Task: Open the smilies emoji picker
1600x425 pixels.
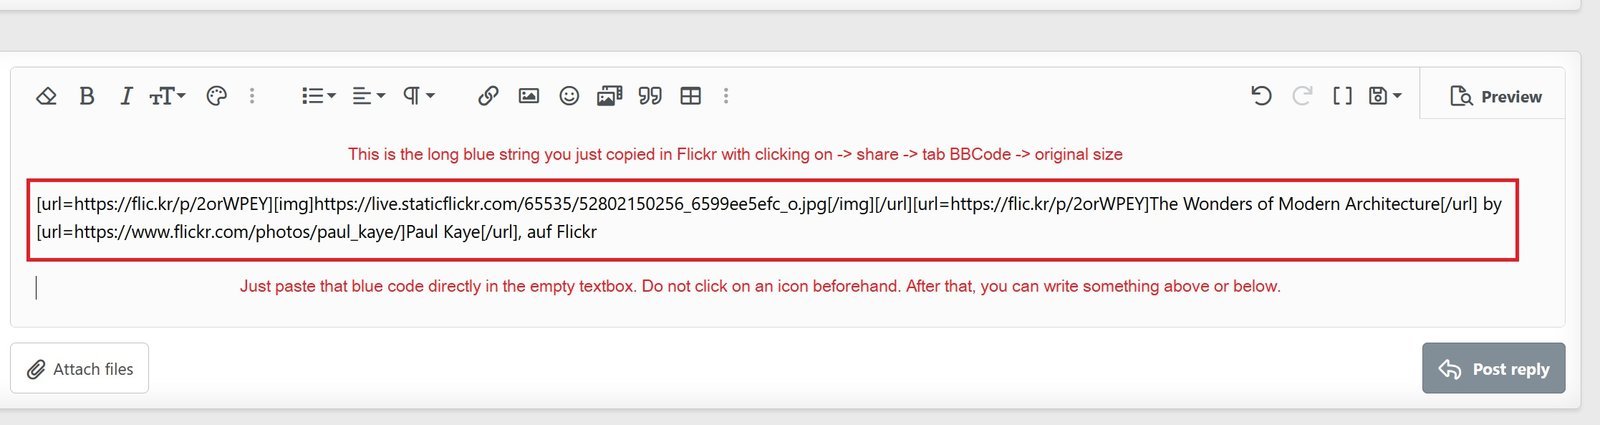Action: click(x=569, y=96)
